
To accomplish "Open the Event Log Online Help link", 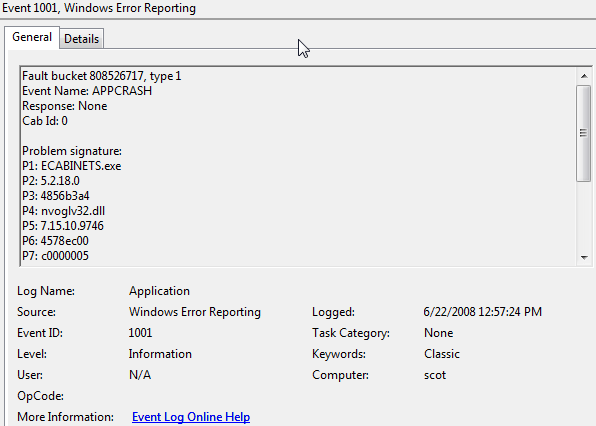I will click(191, 417).
